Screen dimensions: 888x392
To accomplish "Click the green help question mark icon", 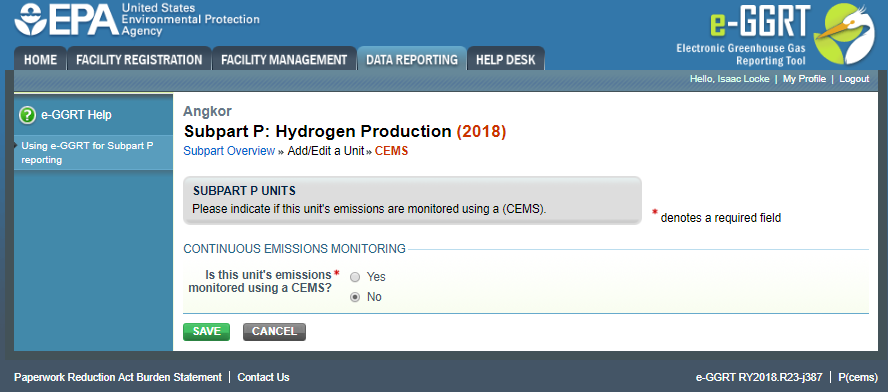I will click(x=27, y=115).
